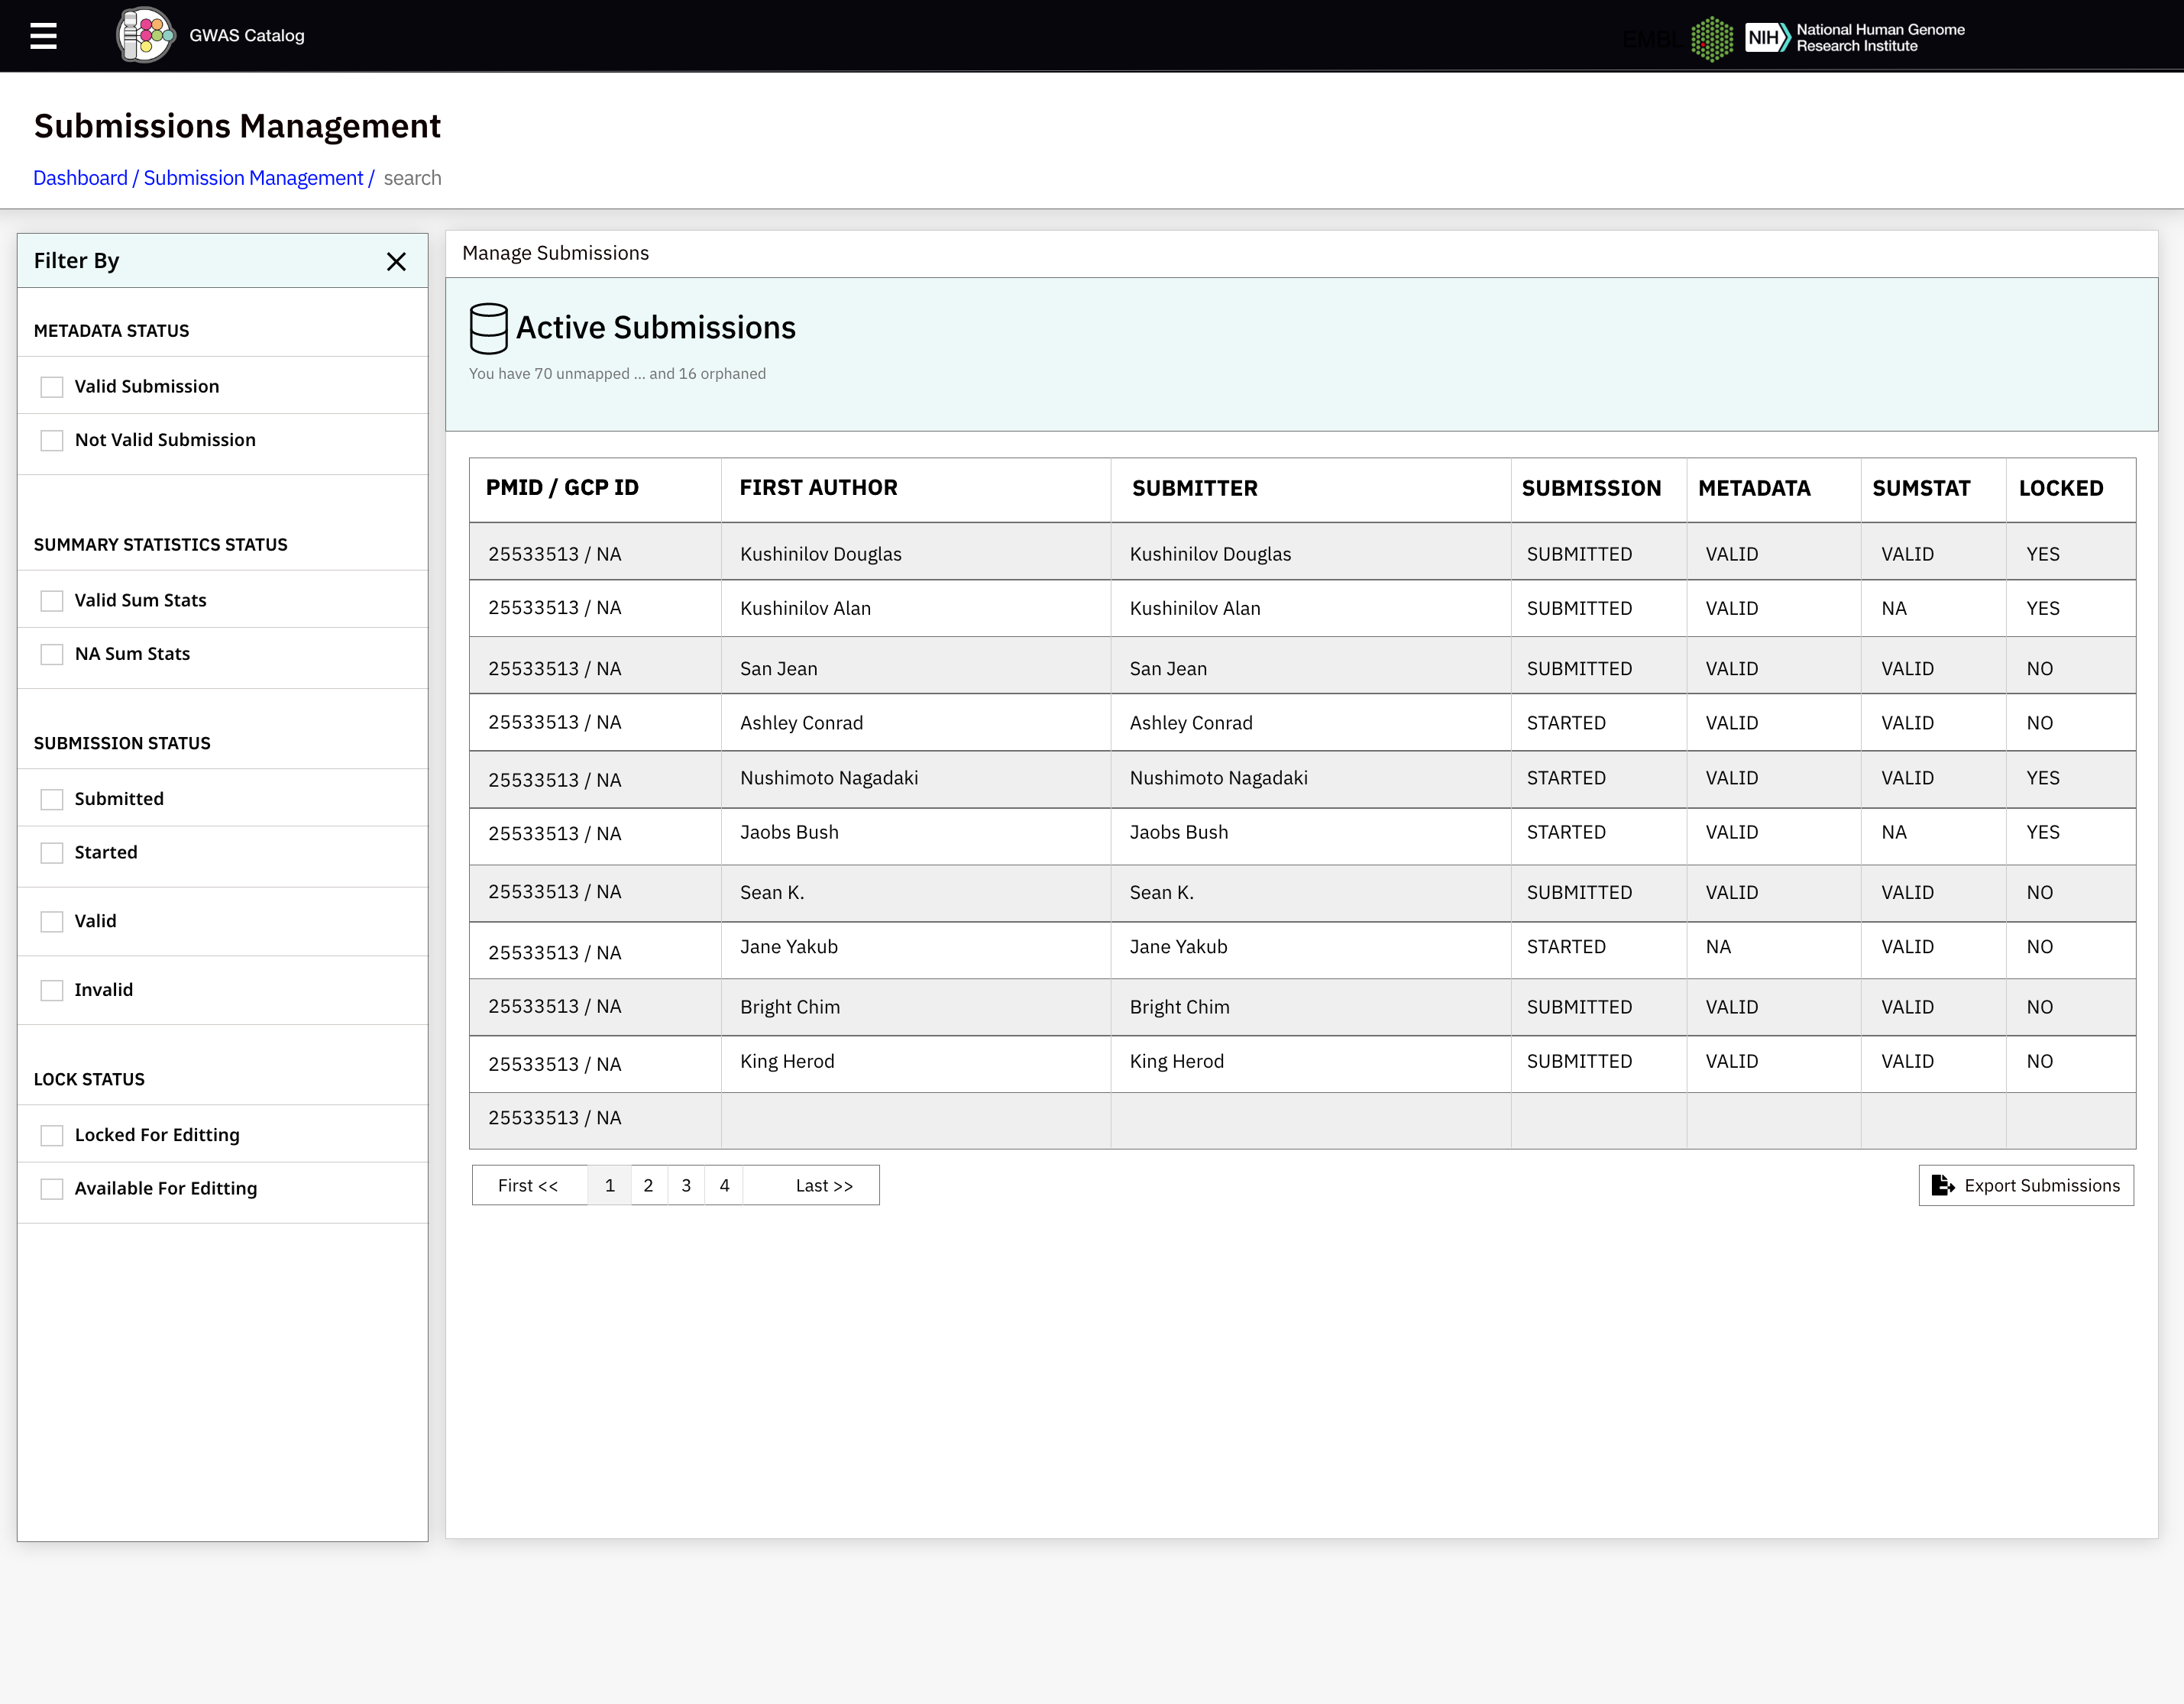Toggle the Valid status checkbox

pos(52,921)
